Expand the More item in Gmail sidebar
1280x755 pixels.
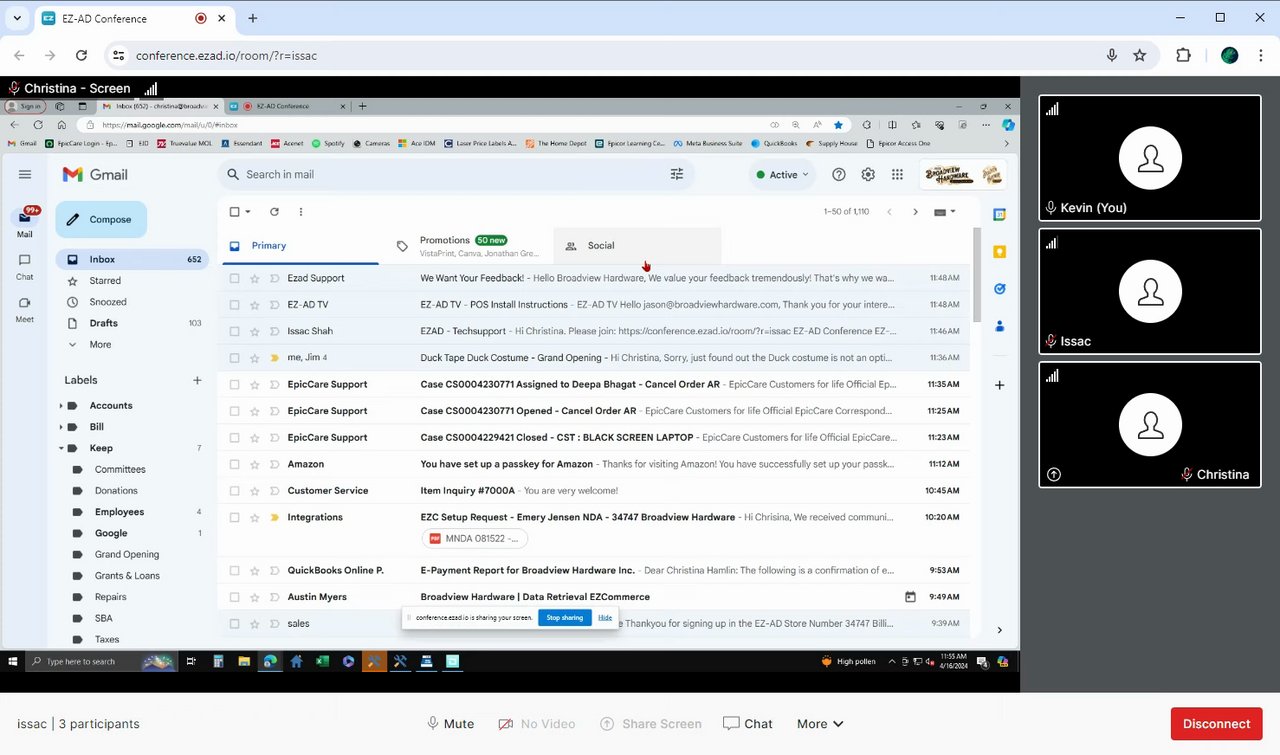click(100, 344)
